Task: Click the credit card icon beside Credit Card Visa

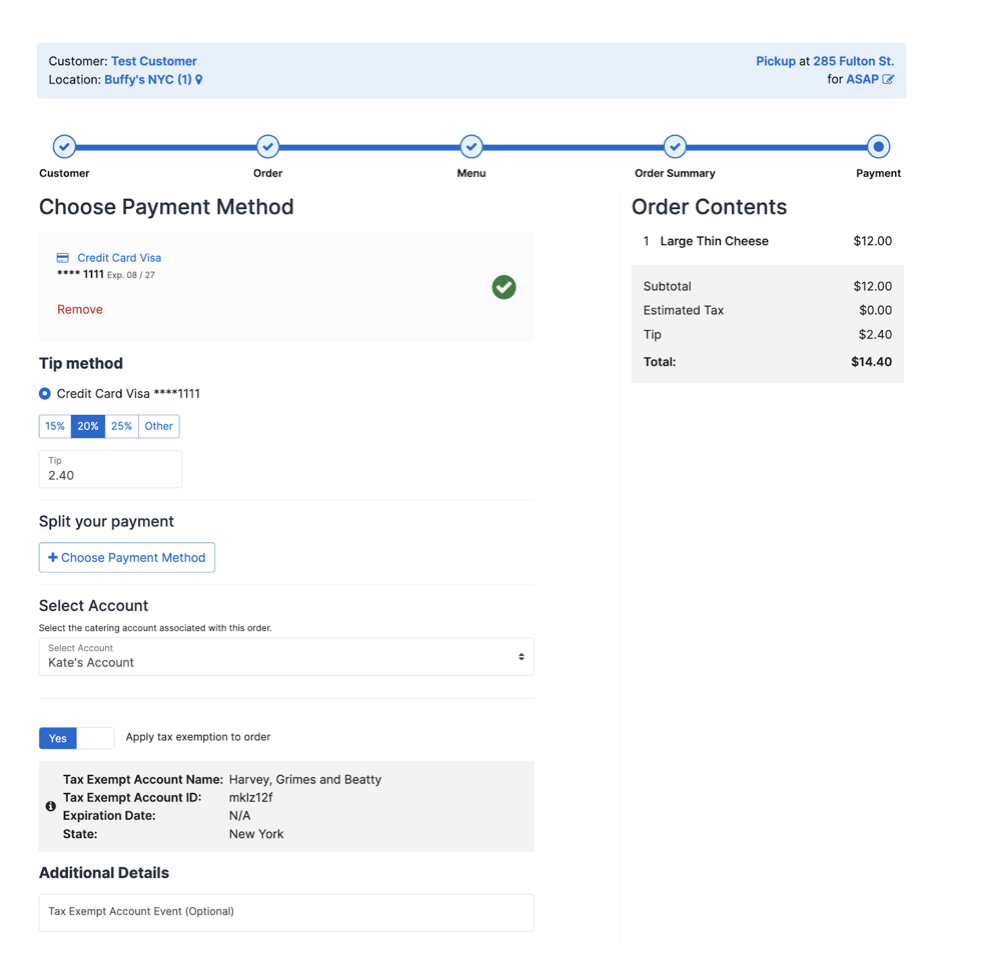Action: pos(63,258)
